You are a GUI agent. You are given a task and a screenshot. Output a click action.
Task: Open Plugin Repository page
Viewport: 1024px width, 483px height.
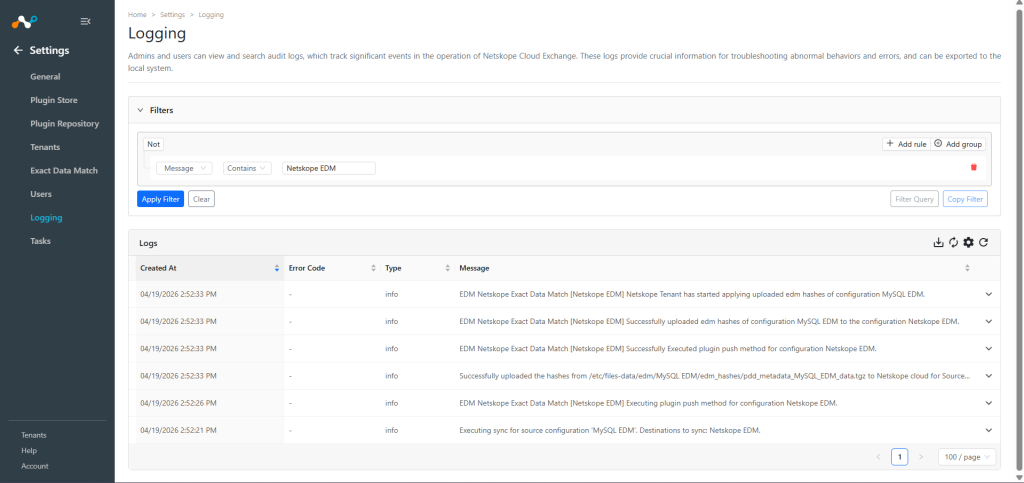click(65, 124)
